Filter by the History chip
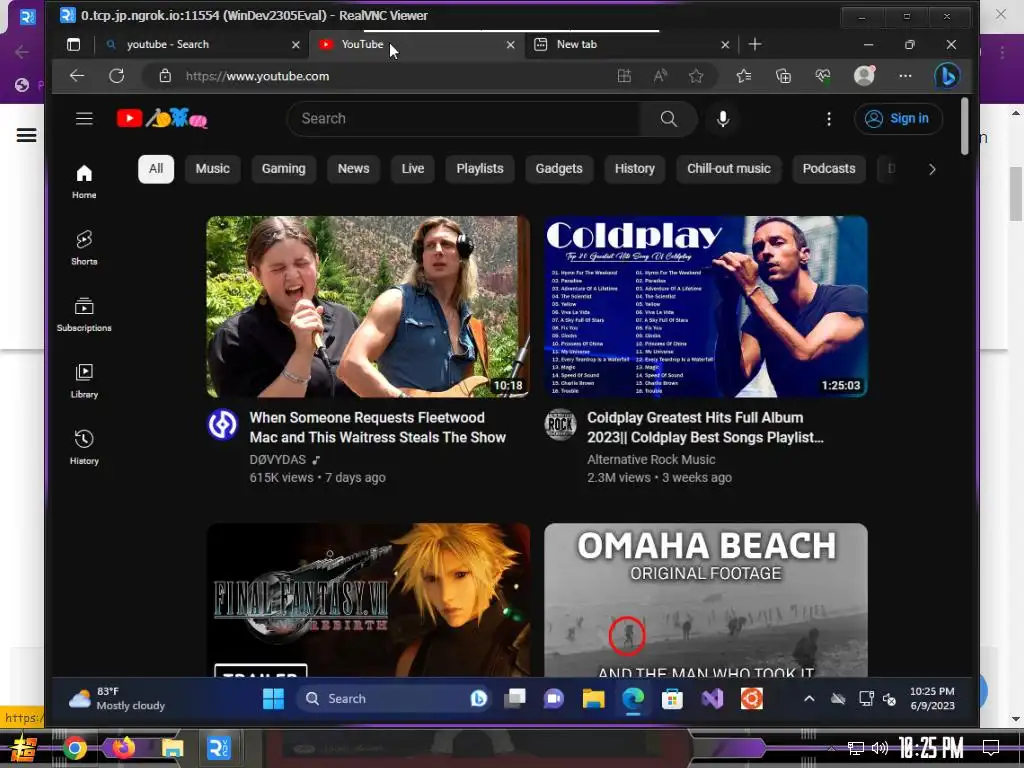 [x=635, y=169]
